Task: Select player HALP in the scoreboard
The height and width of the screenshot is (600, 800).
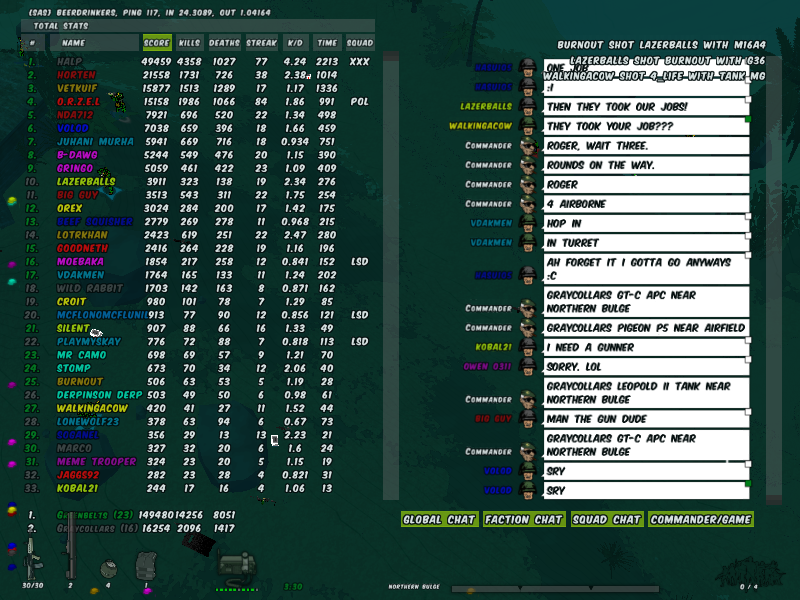Action: point(69,61)
